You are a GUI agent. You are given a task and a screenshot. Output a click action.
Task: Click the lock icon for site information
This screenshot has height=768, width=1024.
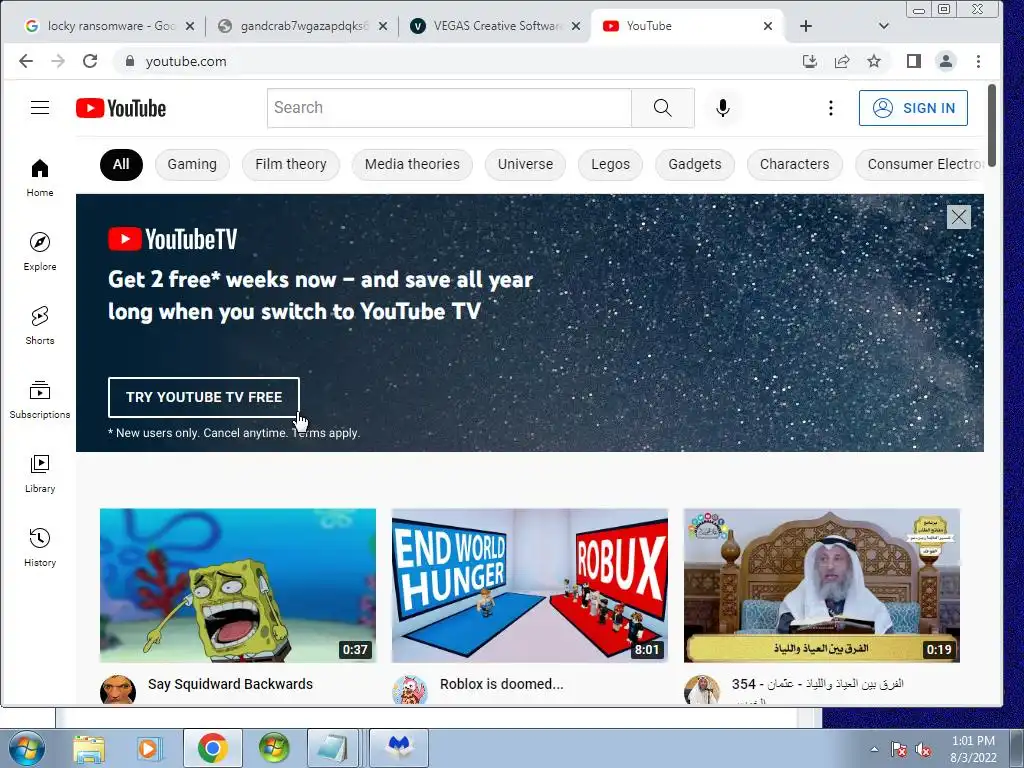coord(130,61)
